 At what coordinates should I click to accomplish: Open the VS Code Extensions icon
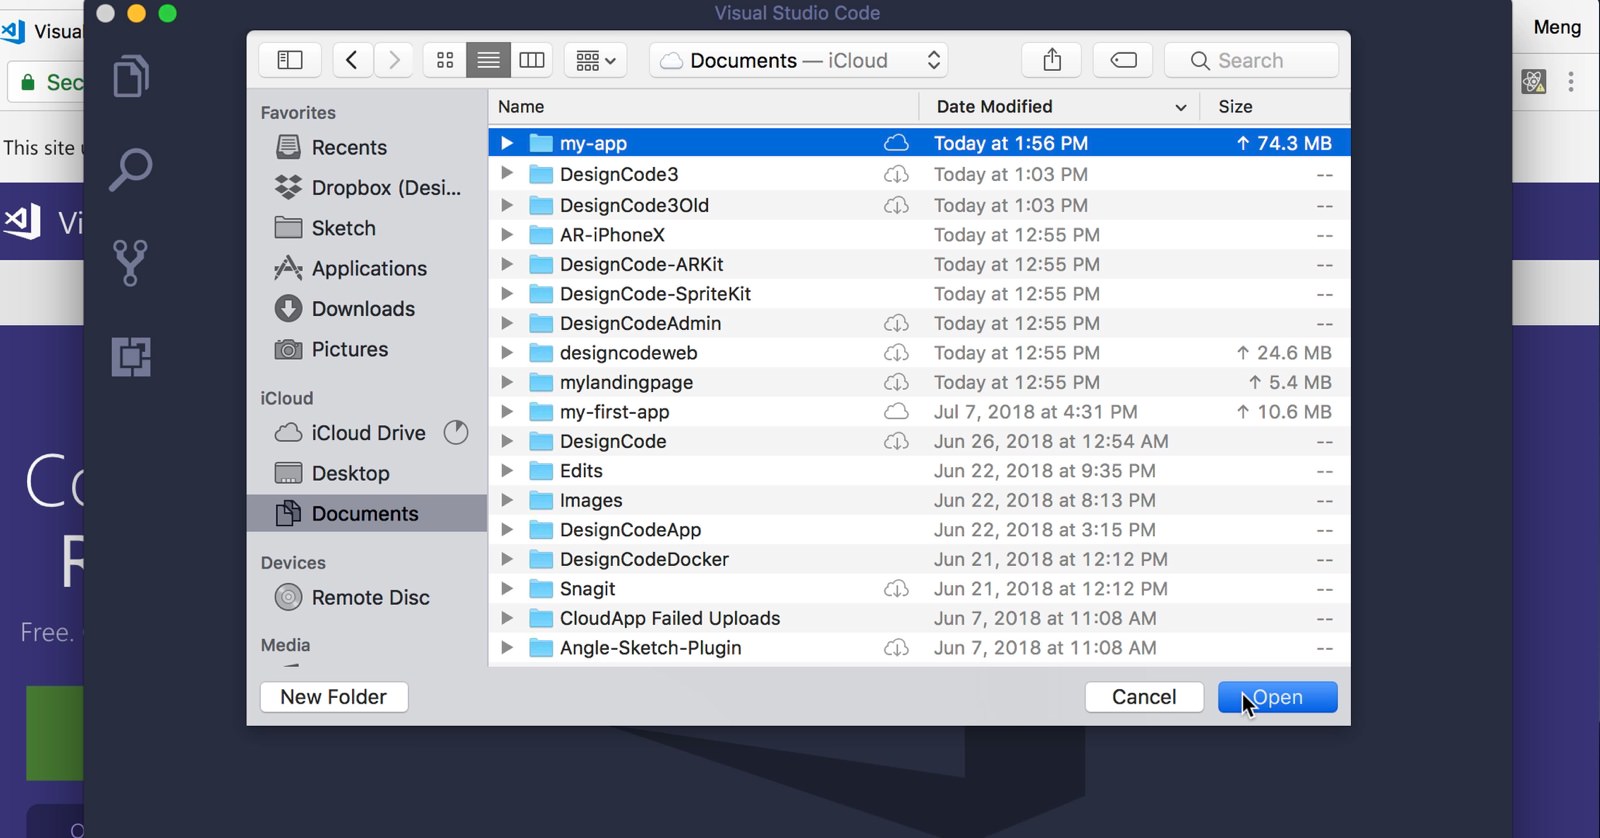pos(131,357)
